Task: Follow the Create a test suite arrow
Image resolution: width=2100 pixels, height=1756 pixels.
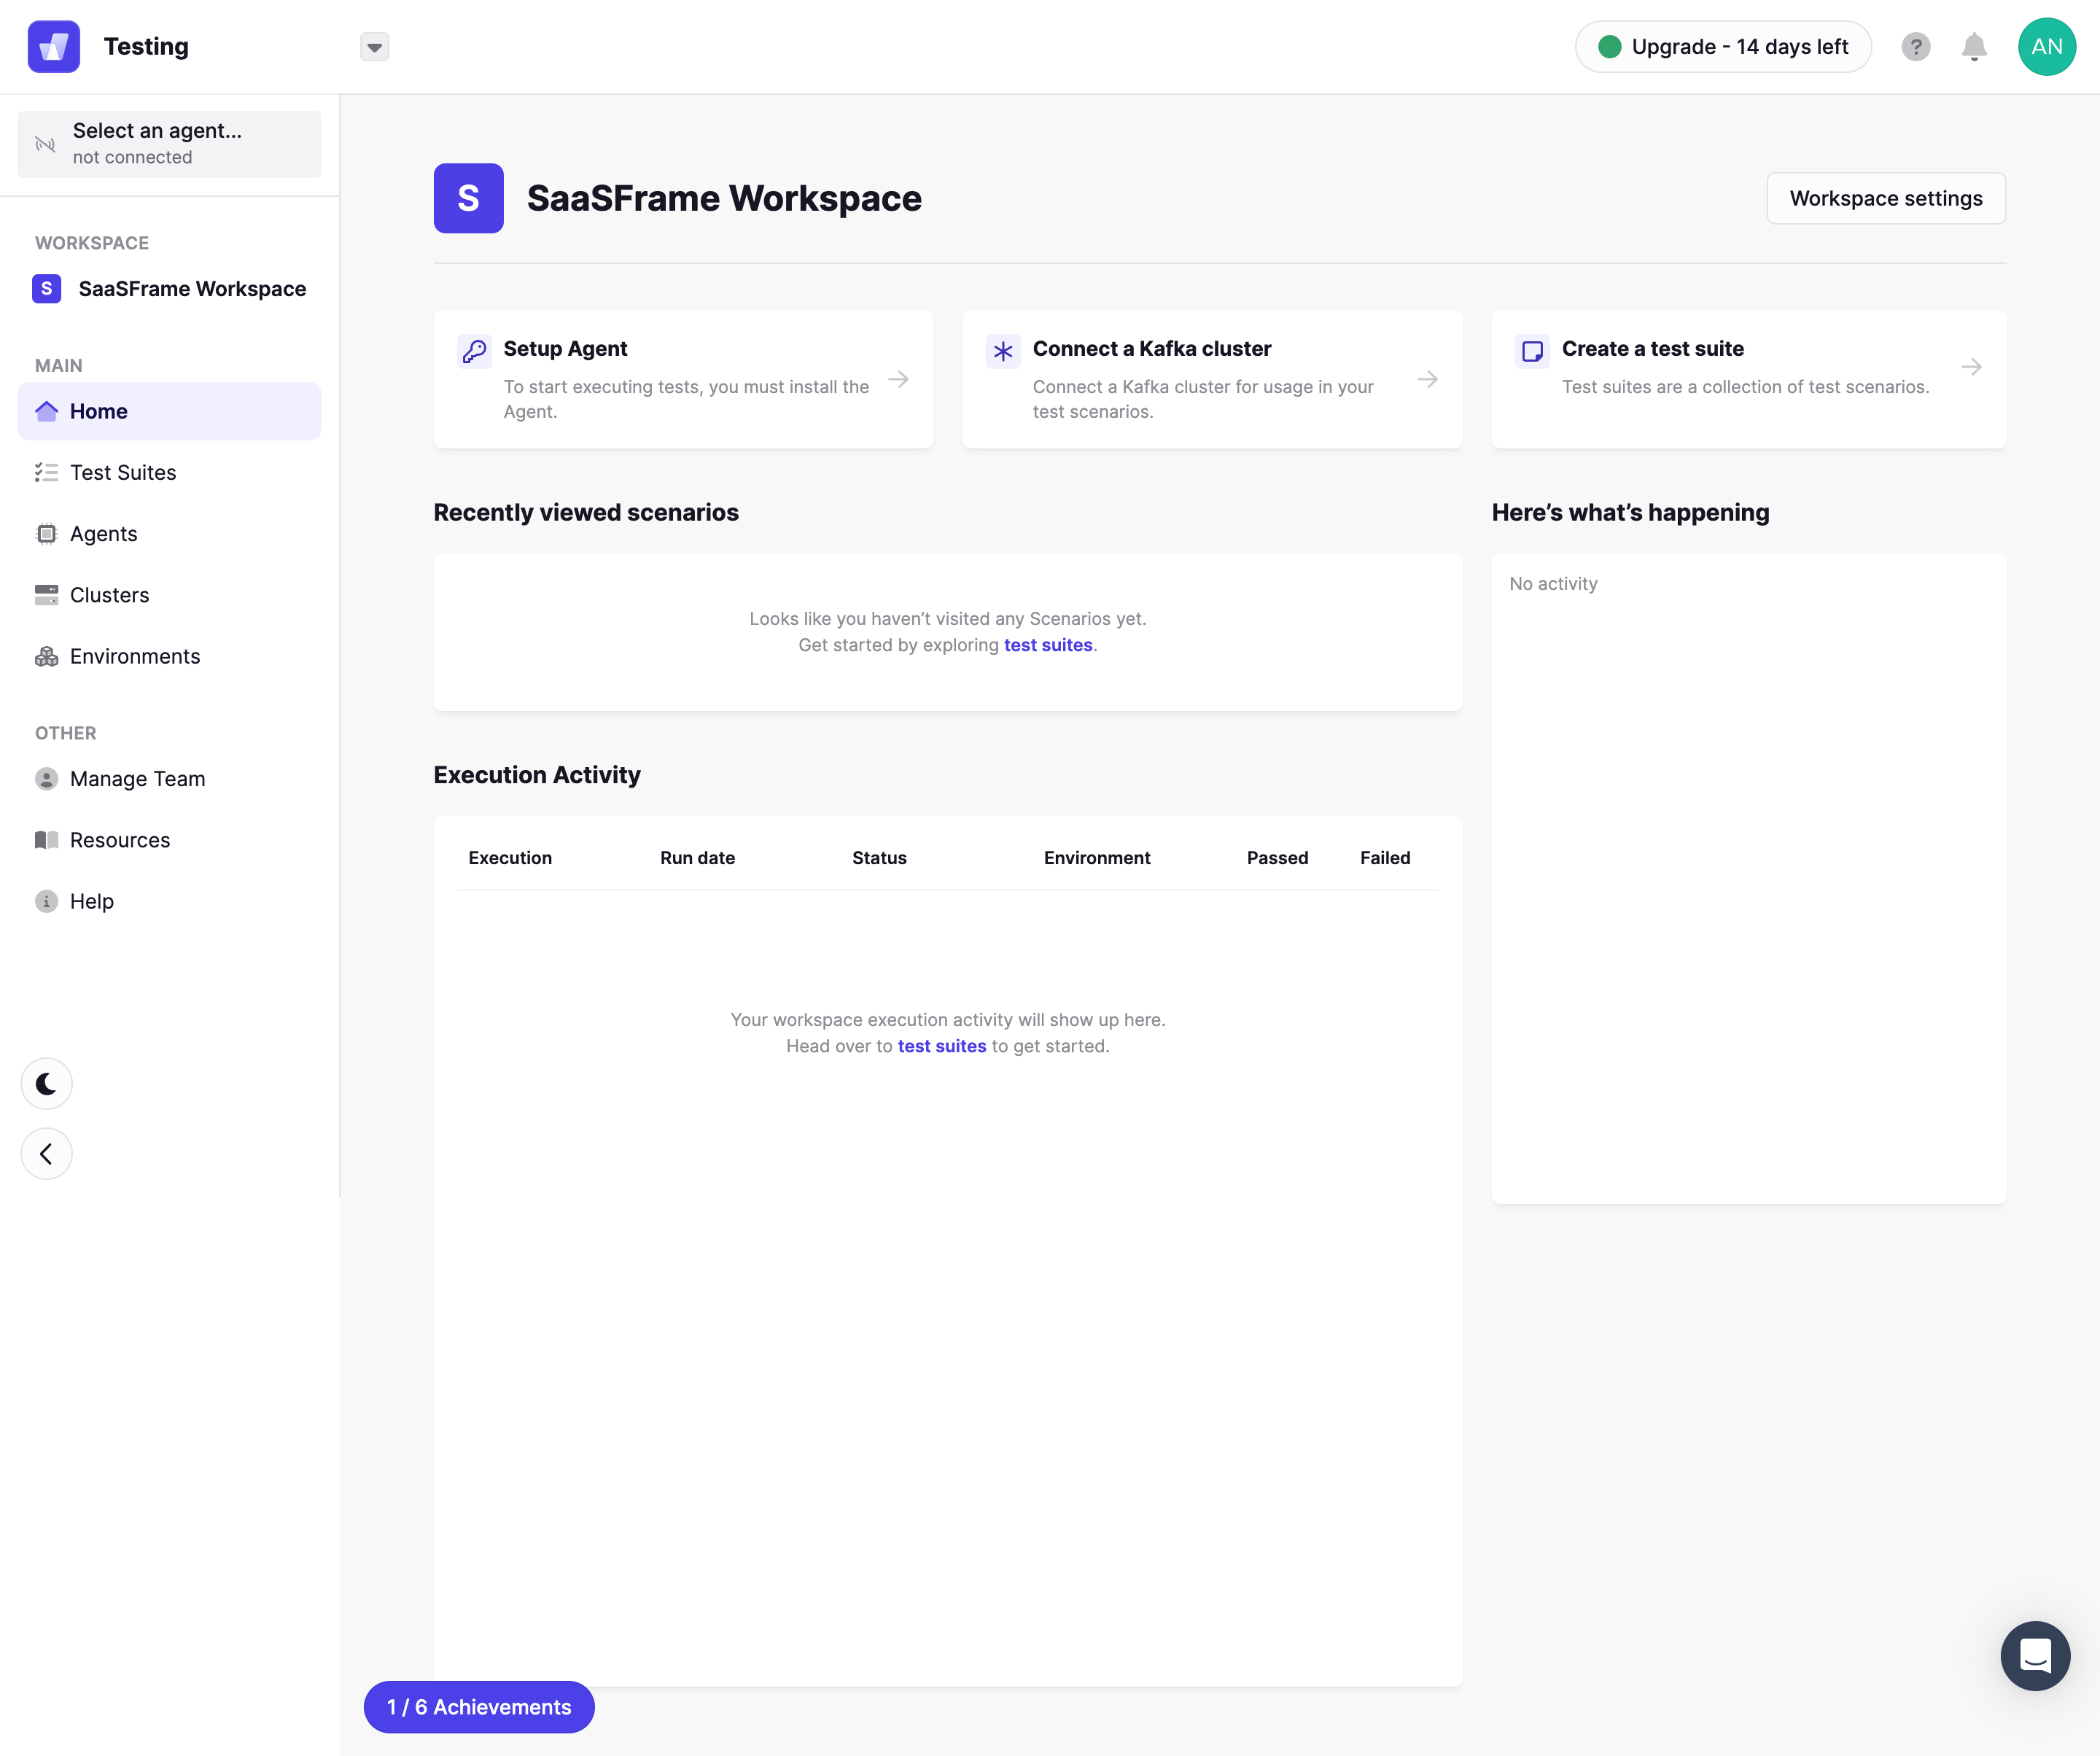Action: [x=1971, y=367]
